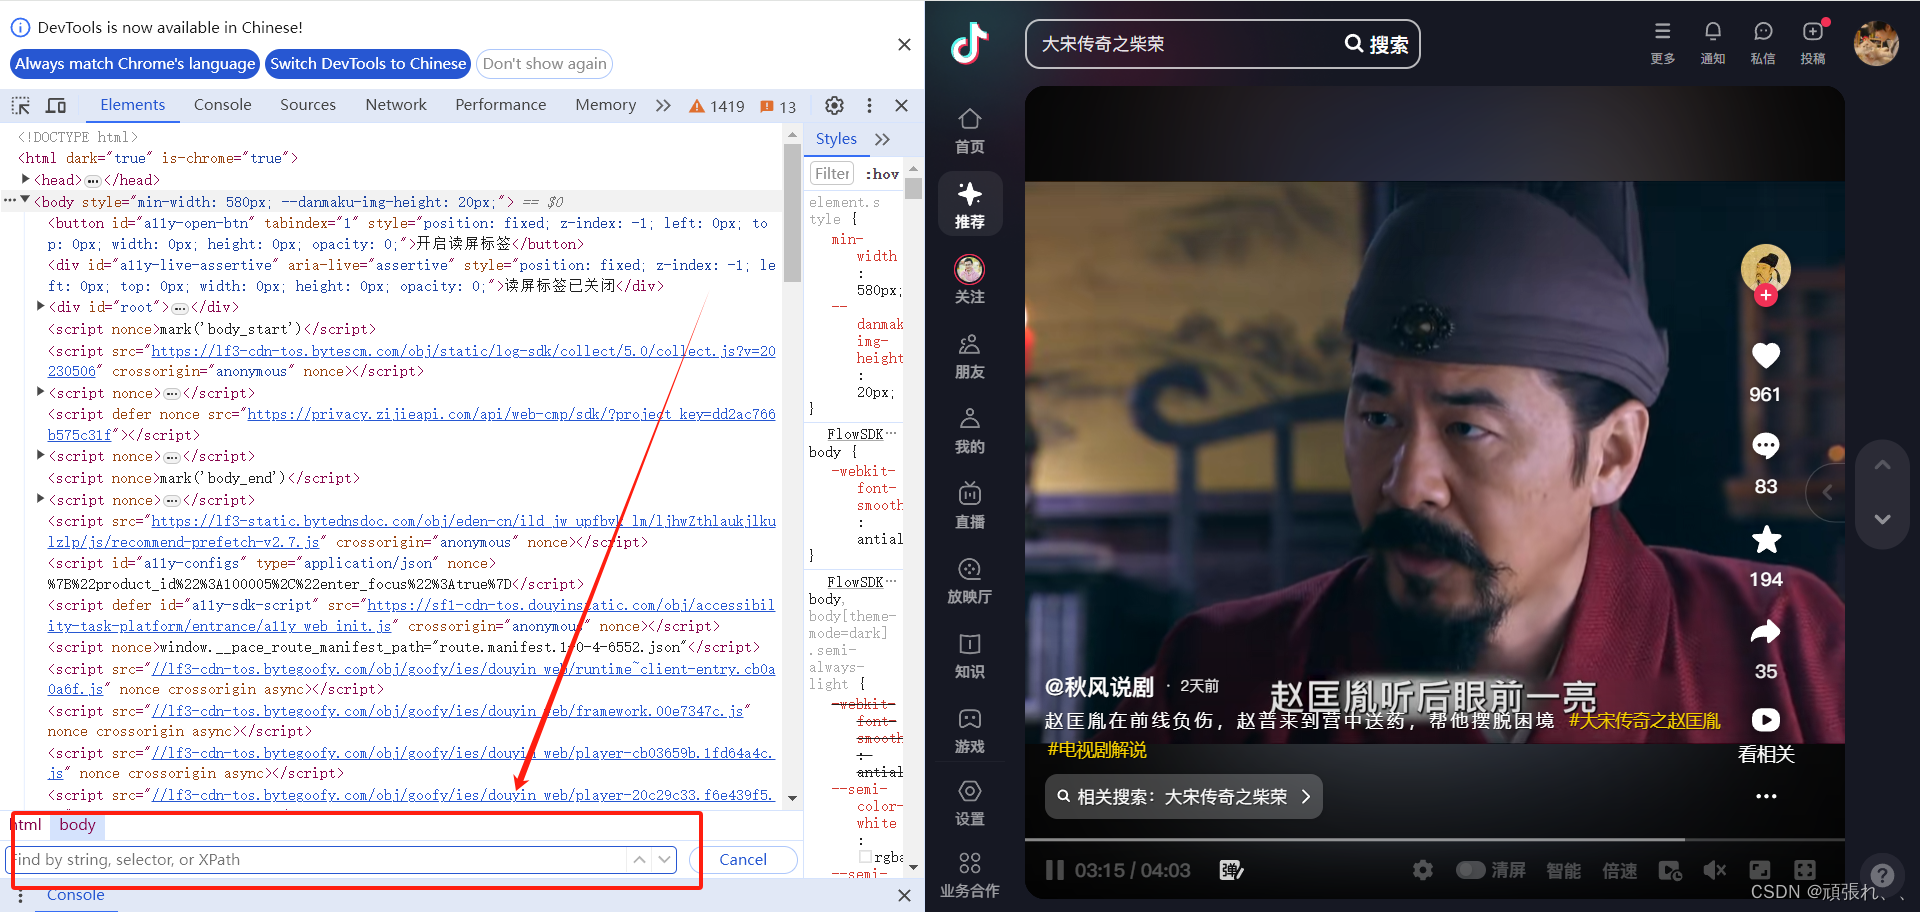This screenshot has height=912, width=1920.
Task: Click the 搜索 search button
Action: (x=1377, y=44)
